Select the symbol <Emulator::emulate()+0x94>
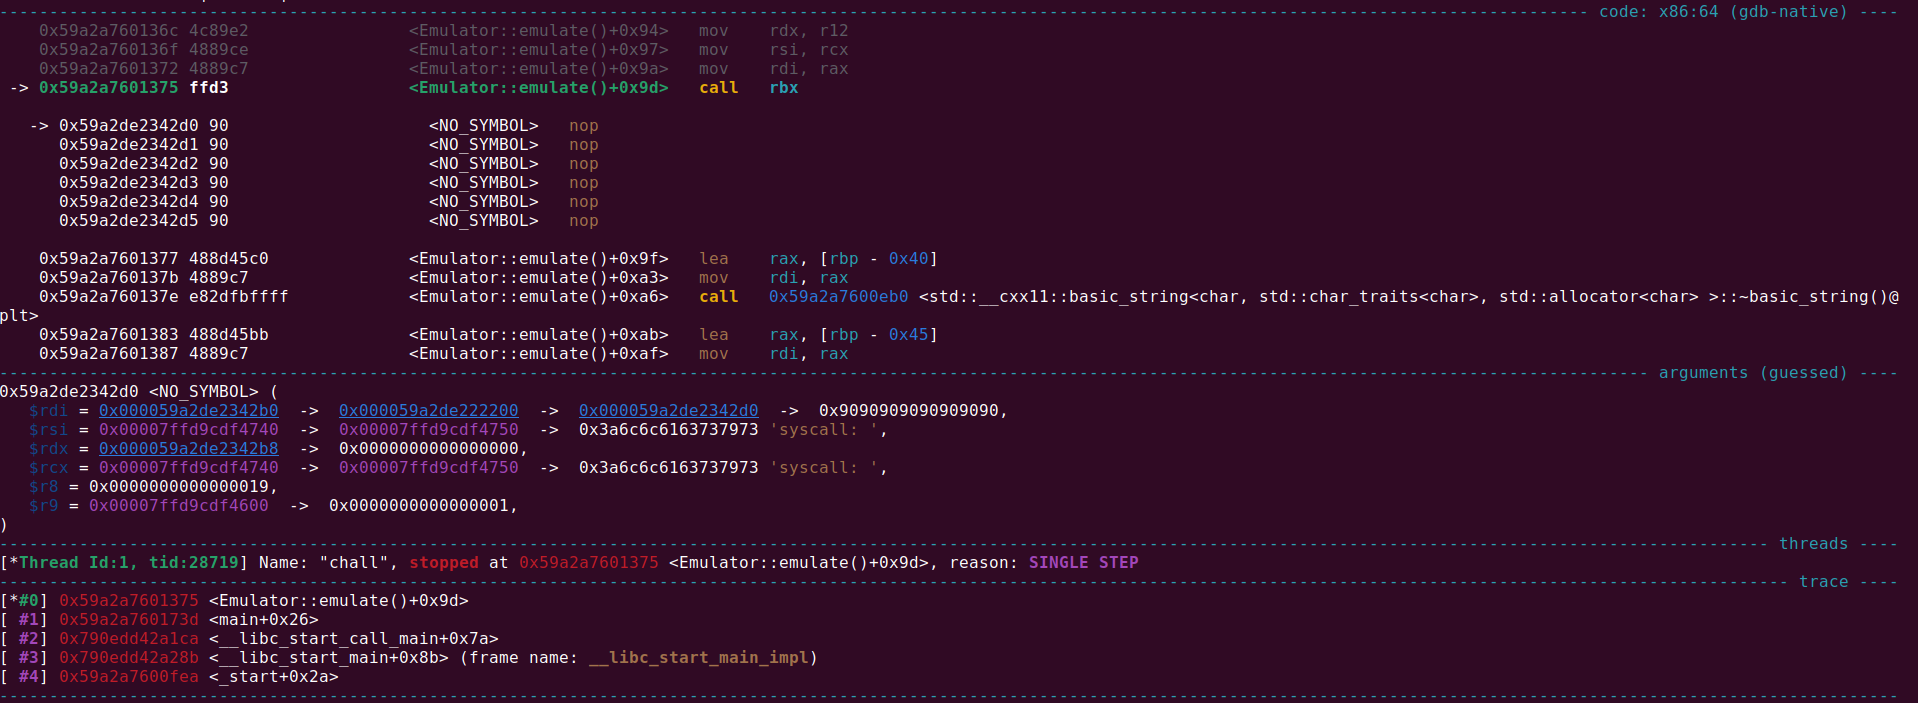 pos(539,31)
